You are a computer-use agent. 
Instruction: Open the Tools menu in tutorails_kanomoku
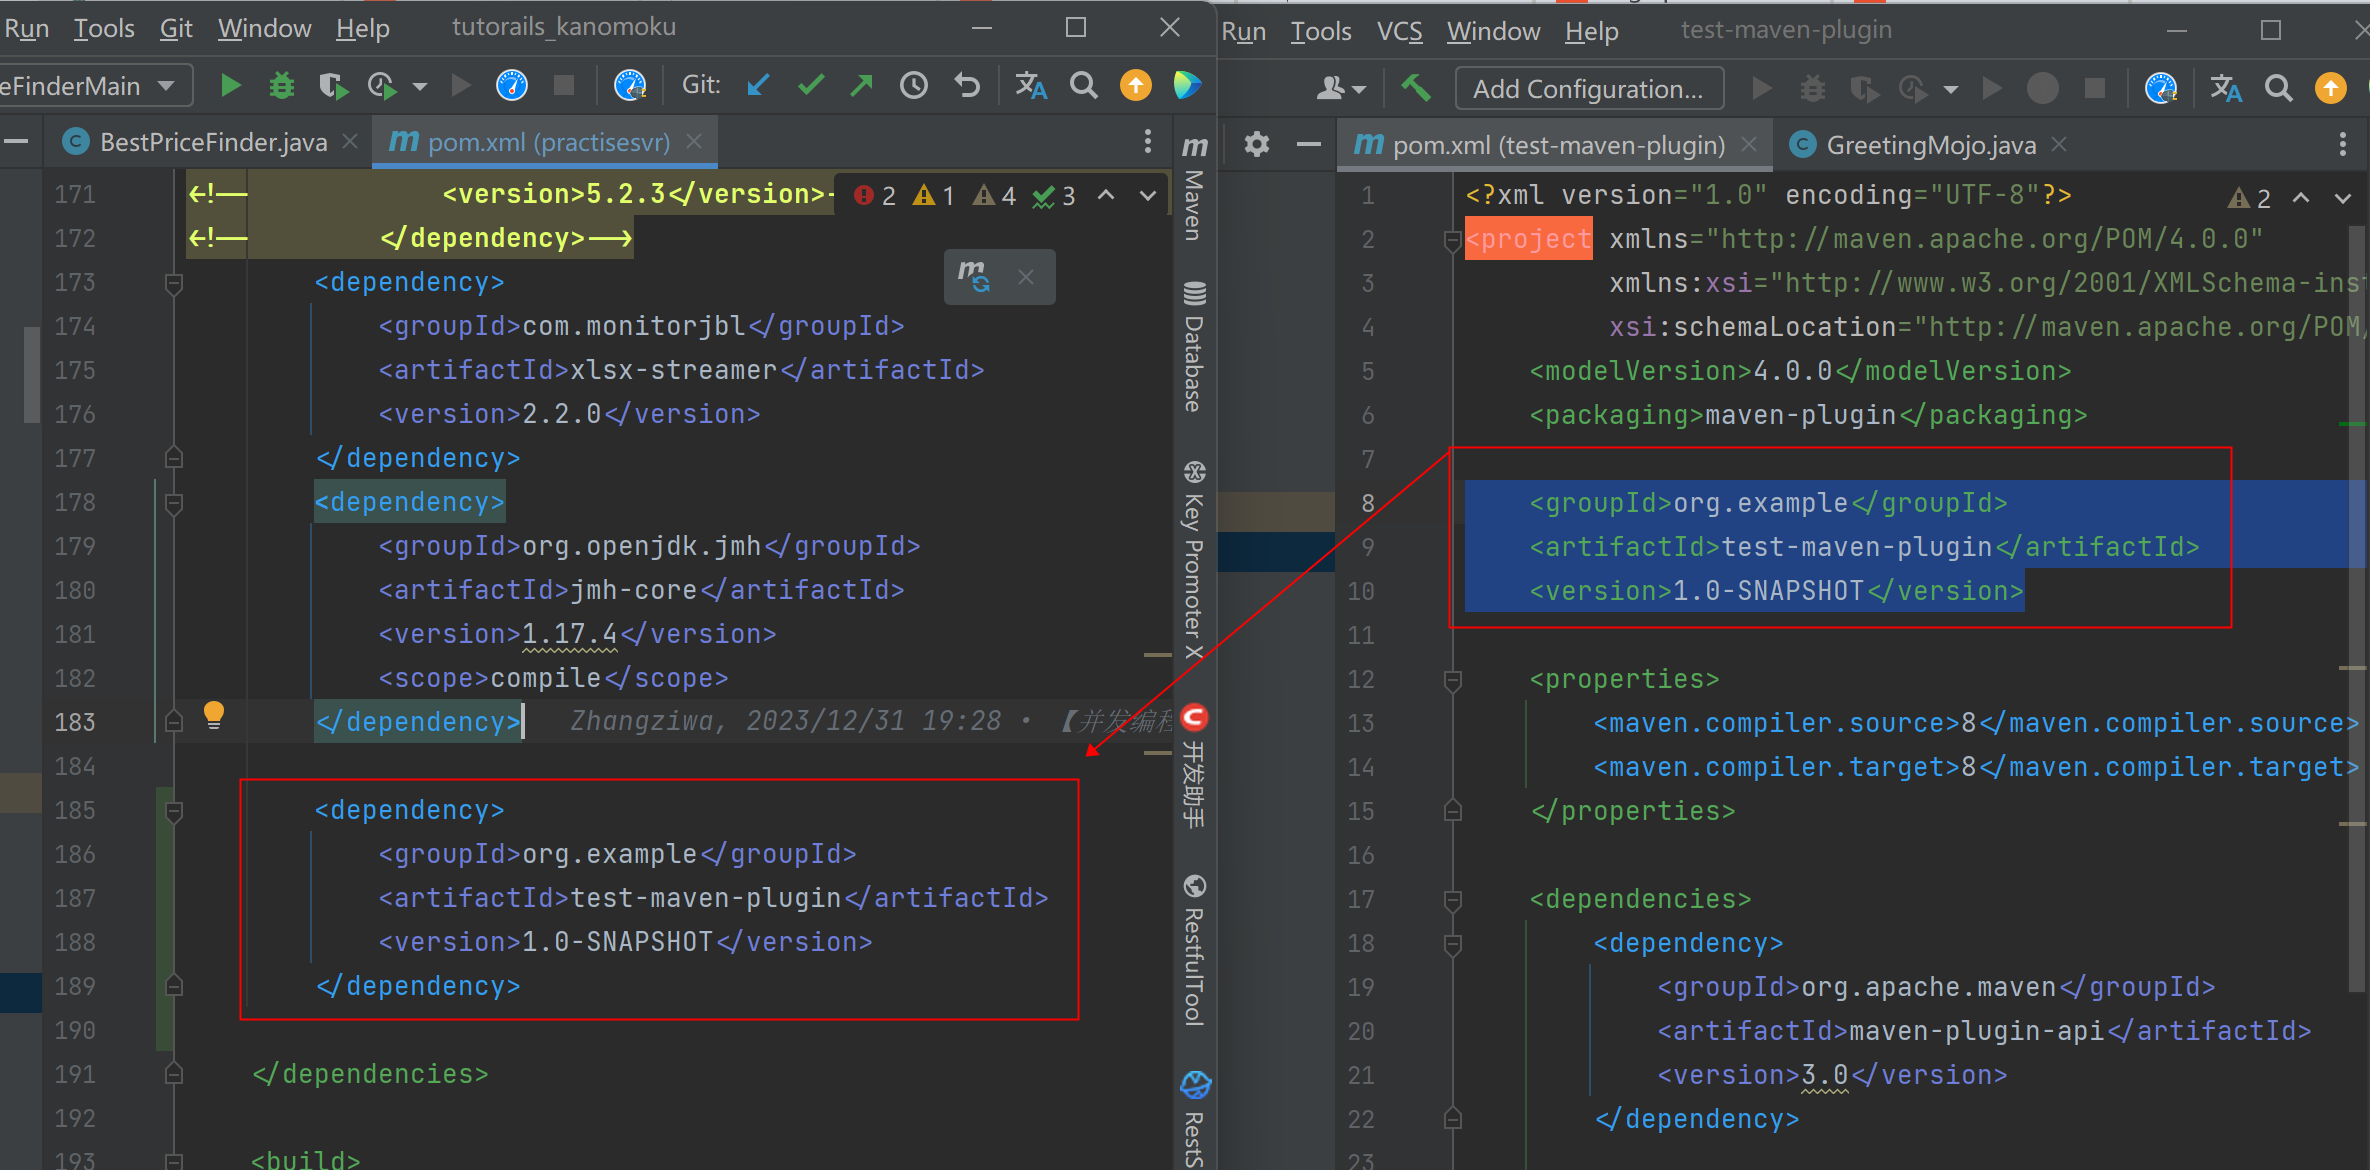pos(104,28)
